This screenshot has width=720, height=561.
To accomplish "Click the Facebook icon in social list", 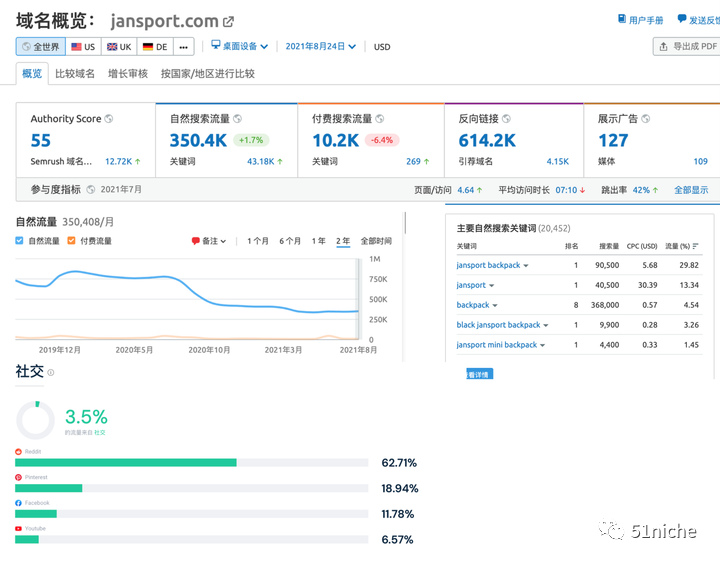I will [18, 503].
